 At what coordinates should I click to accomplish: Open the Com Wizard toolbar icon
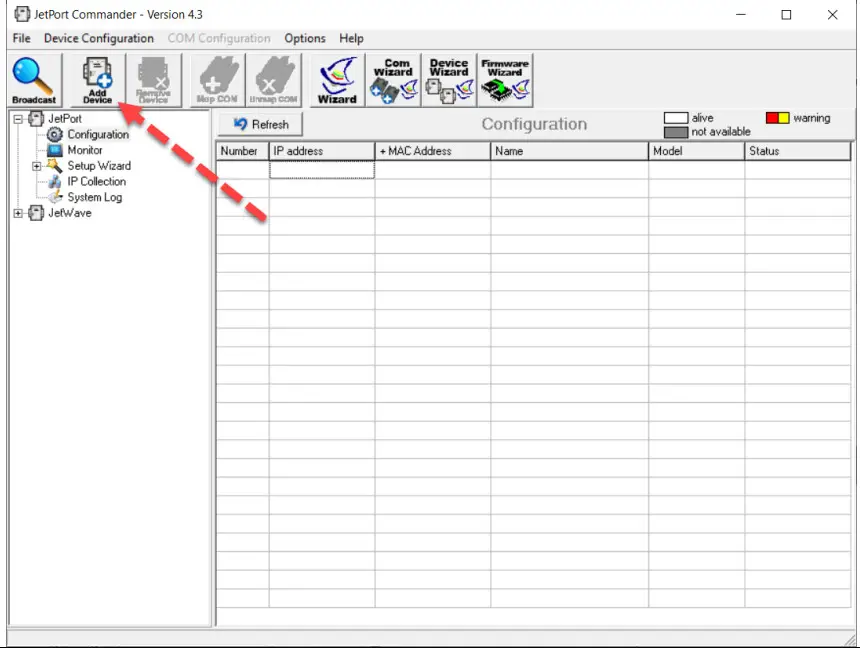coord(393,80)
